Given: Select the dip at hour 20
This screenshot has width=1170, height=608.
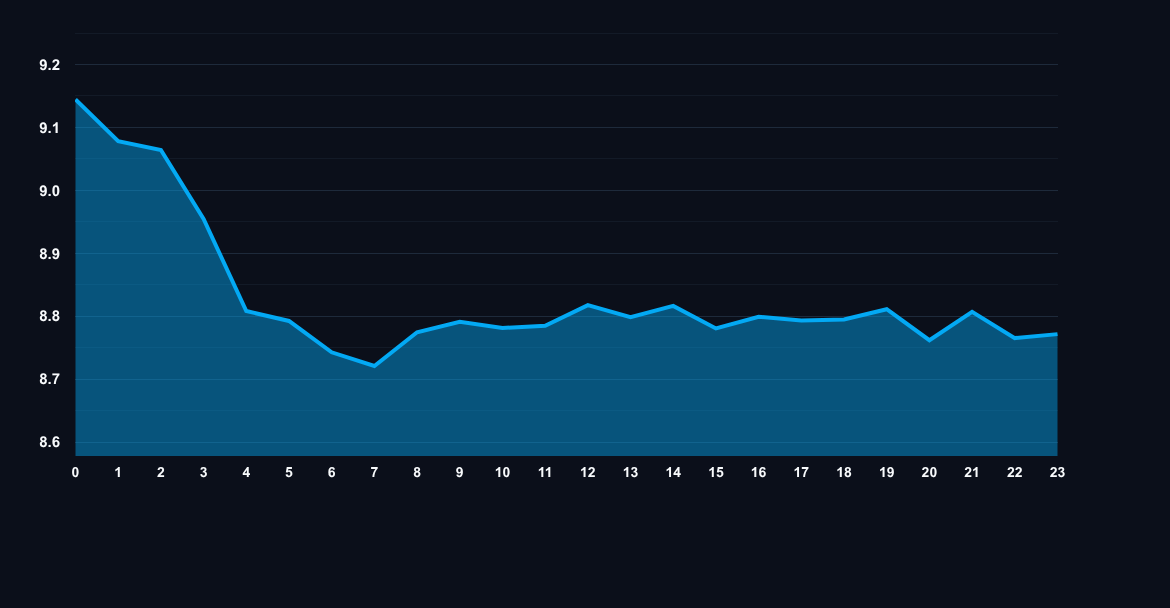Looking at the screenshot, I should 929,340.
